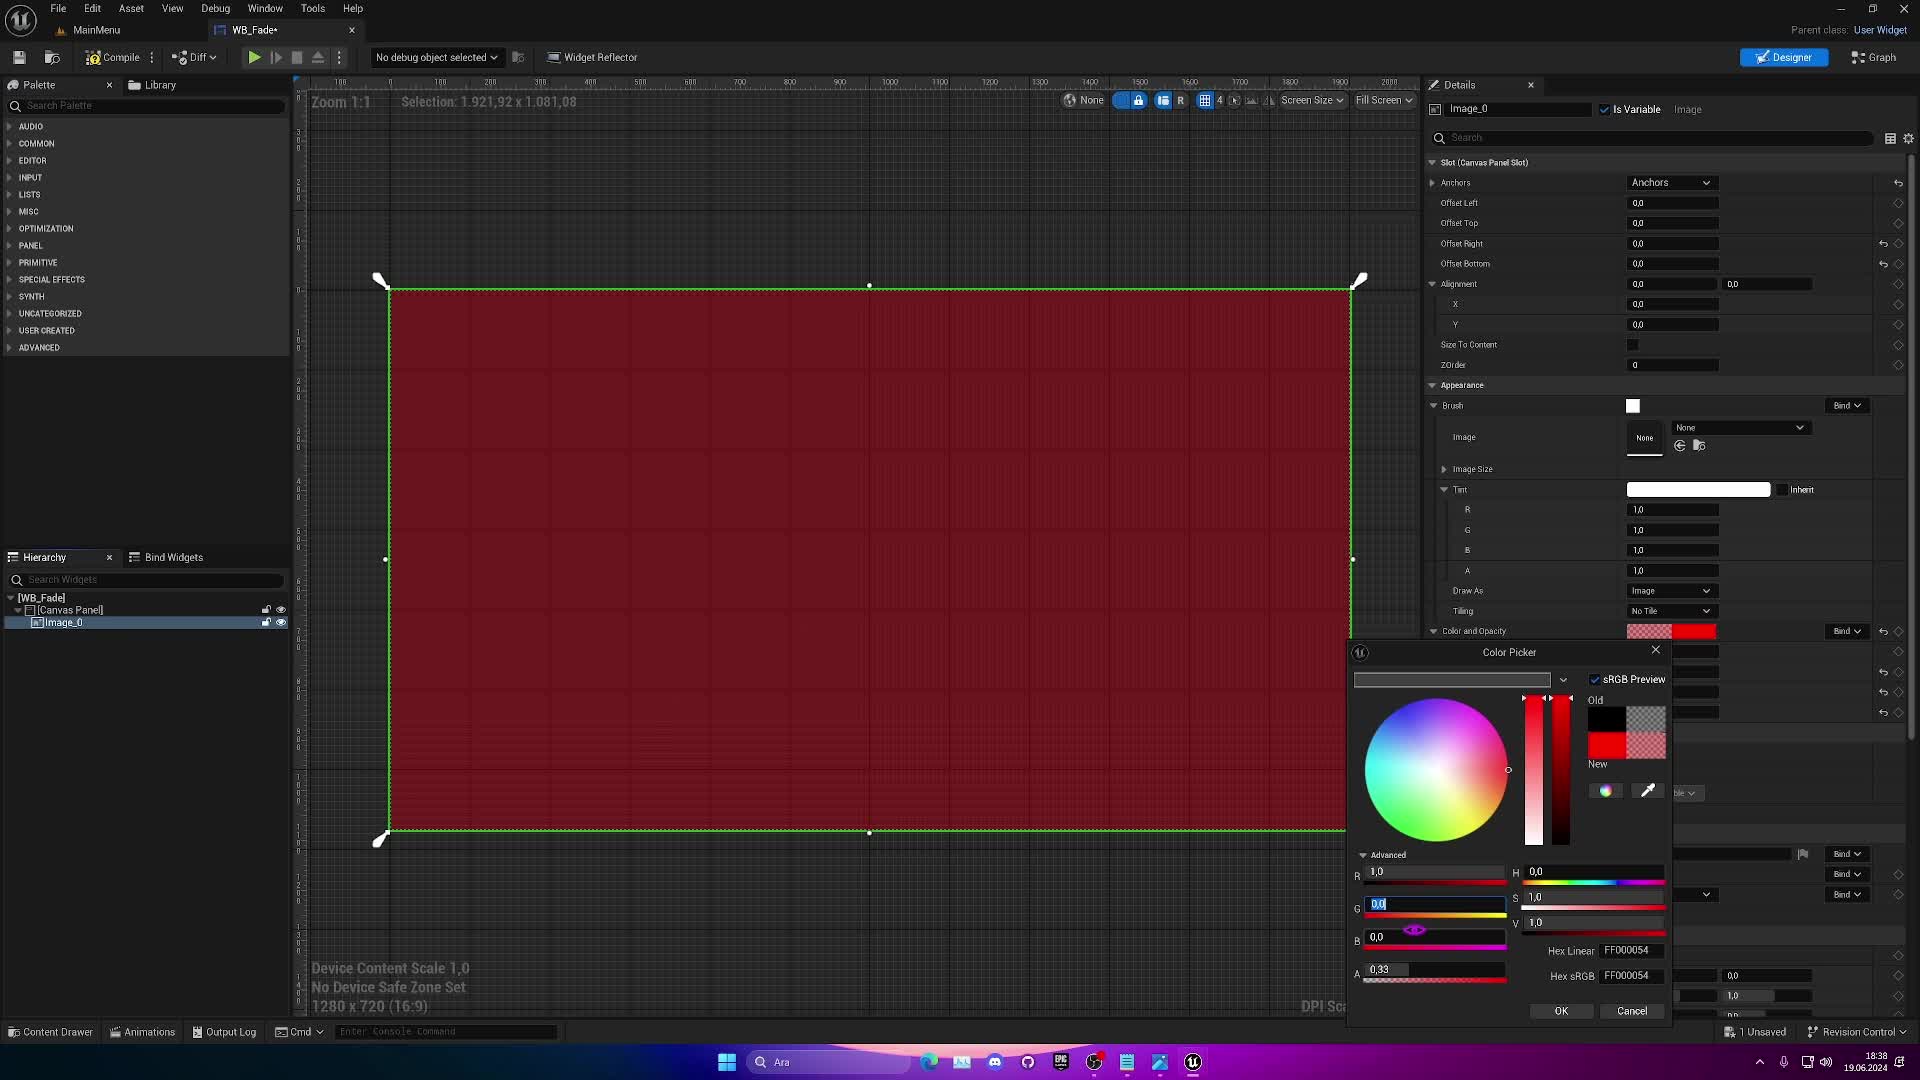Toggle Is Variable checkbox
The height and width of the screenshot is (1080, 1920).
[x=1605, y=109]
